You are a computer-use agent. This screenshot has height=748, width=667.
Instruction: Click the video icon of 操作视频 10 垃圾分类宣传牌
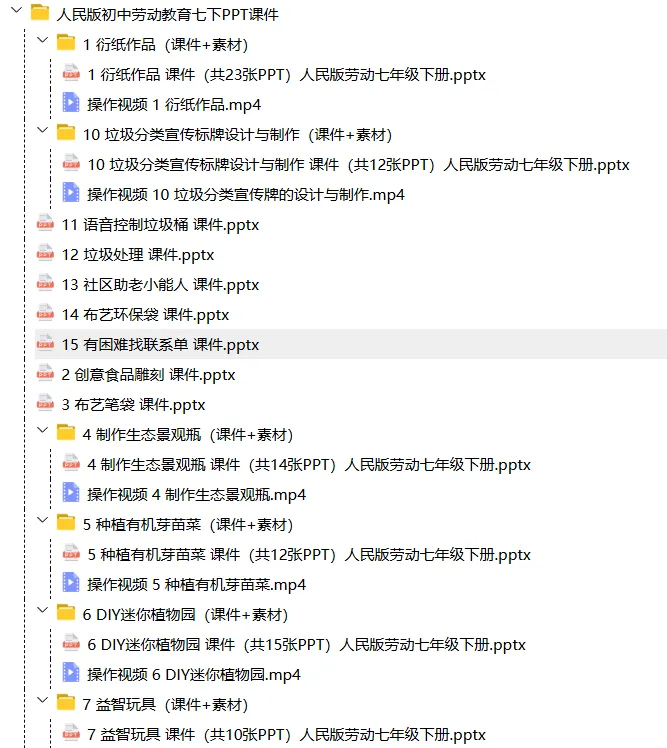coord(71,193)
